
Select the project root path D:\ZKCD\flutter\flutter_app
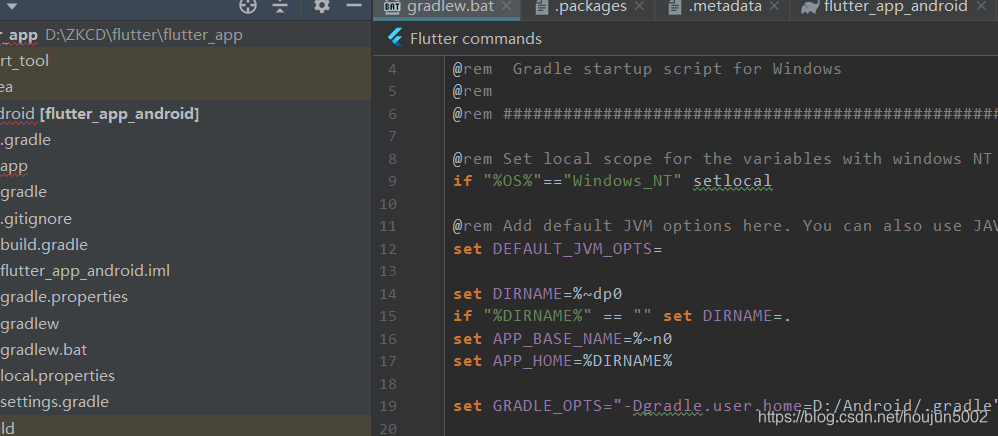click(x=144, y=34)
